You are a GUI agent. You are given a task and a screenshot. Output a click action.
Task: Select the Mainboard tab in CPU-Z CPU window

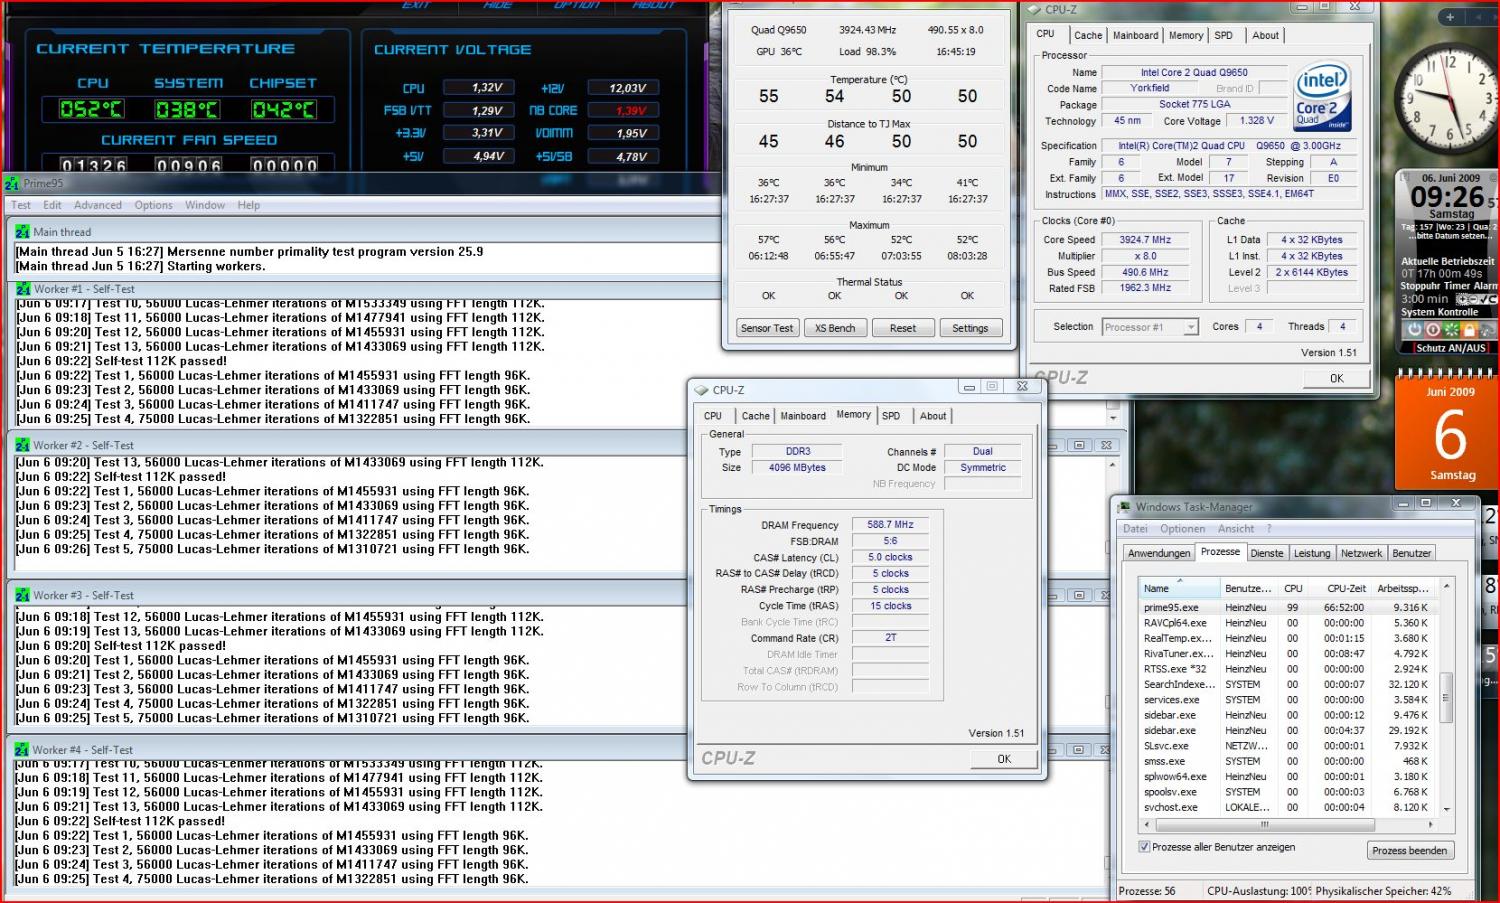click(x=1136, y=35)
